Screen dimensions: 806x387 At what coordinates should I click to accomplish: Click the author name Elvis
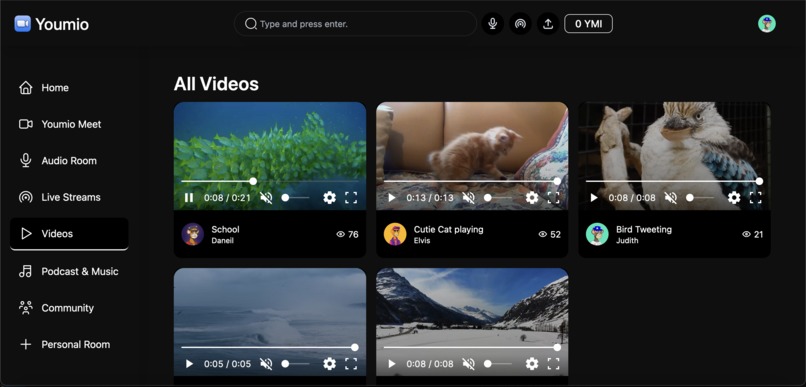tap(422, 241)
